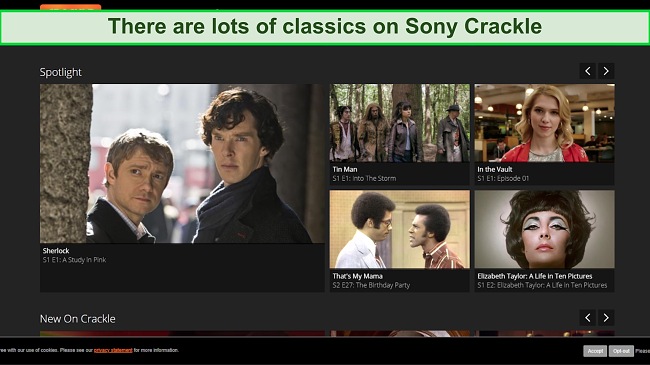Click the That's My Mama title
The height and width of the screenshot is (365, 650).
(x=358, y=276)
